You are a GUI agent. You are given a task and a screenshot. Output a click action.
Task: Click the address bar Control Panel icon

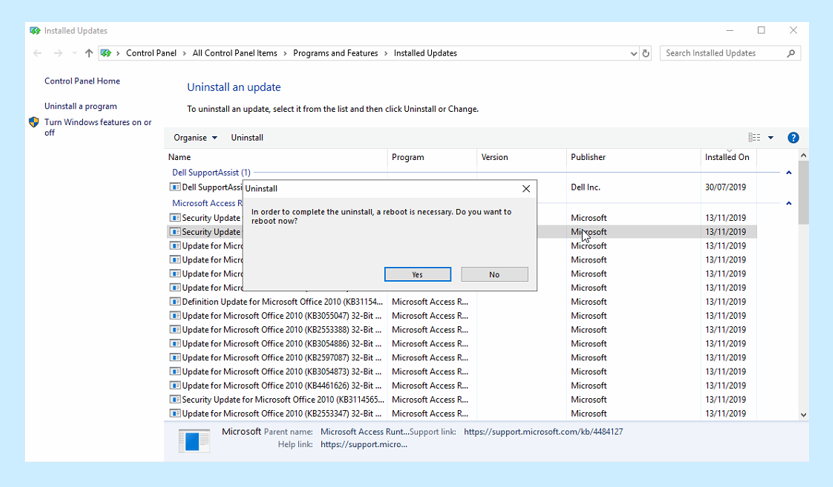(106, 53)
